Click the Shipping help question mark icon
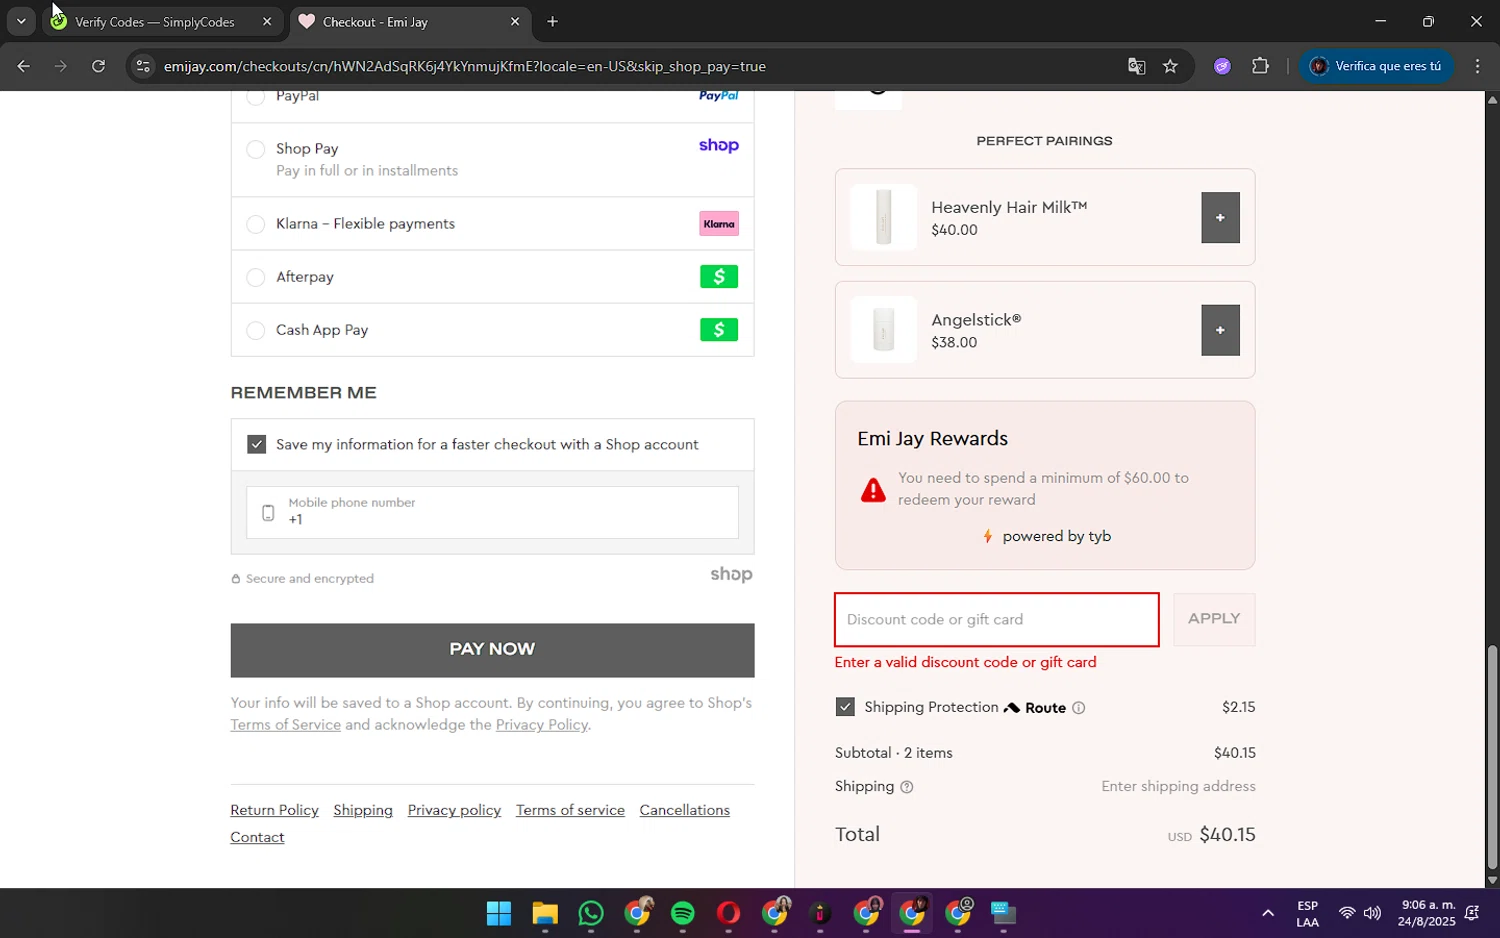The image size is (1500, 938). click(906, 787)
